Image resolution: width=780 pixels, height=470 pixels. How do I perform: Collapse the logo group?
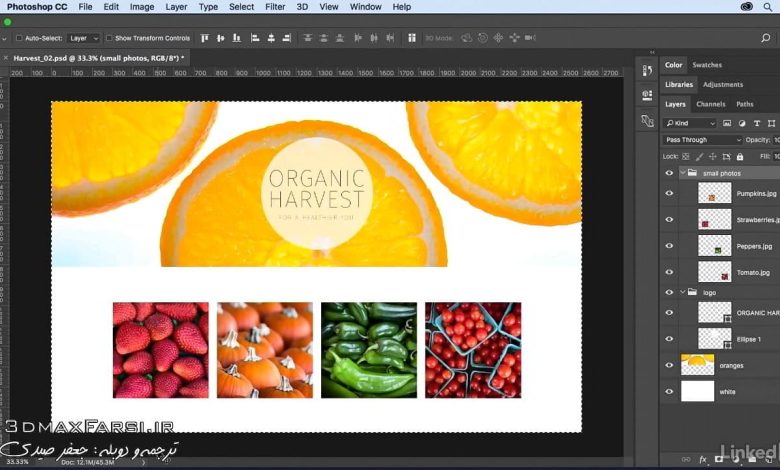[x=682, y=292]
